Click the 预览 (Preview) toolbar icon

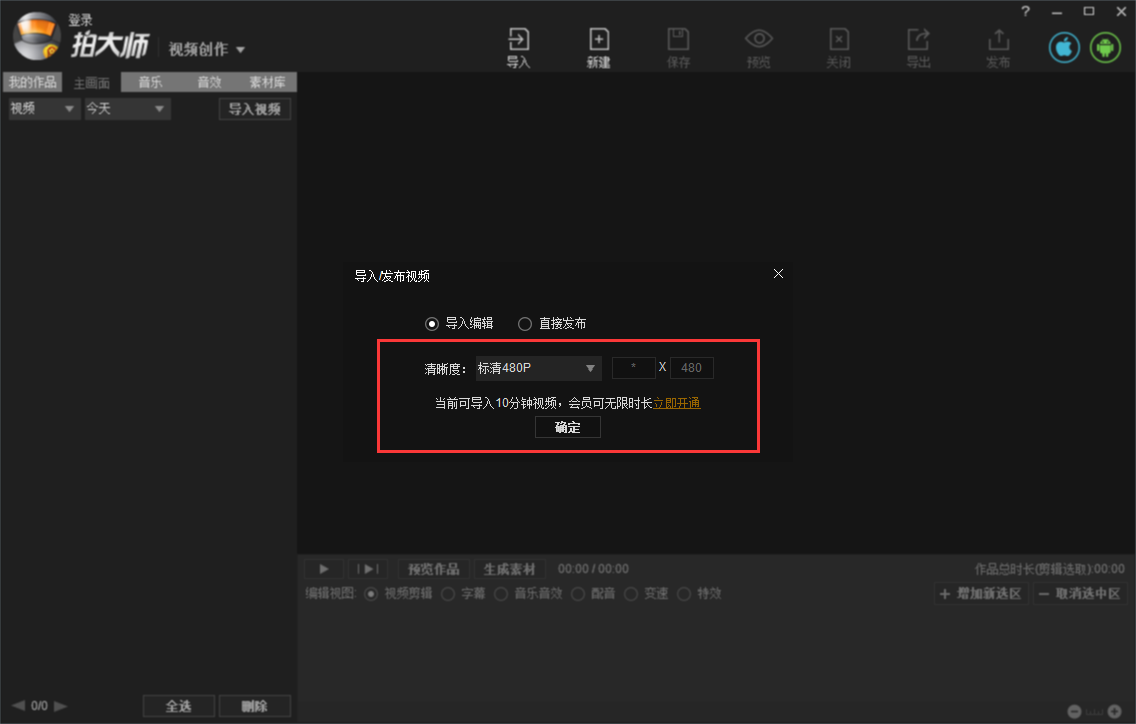pyautogui.click(x=758, y=46)
